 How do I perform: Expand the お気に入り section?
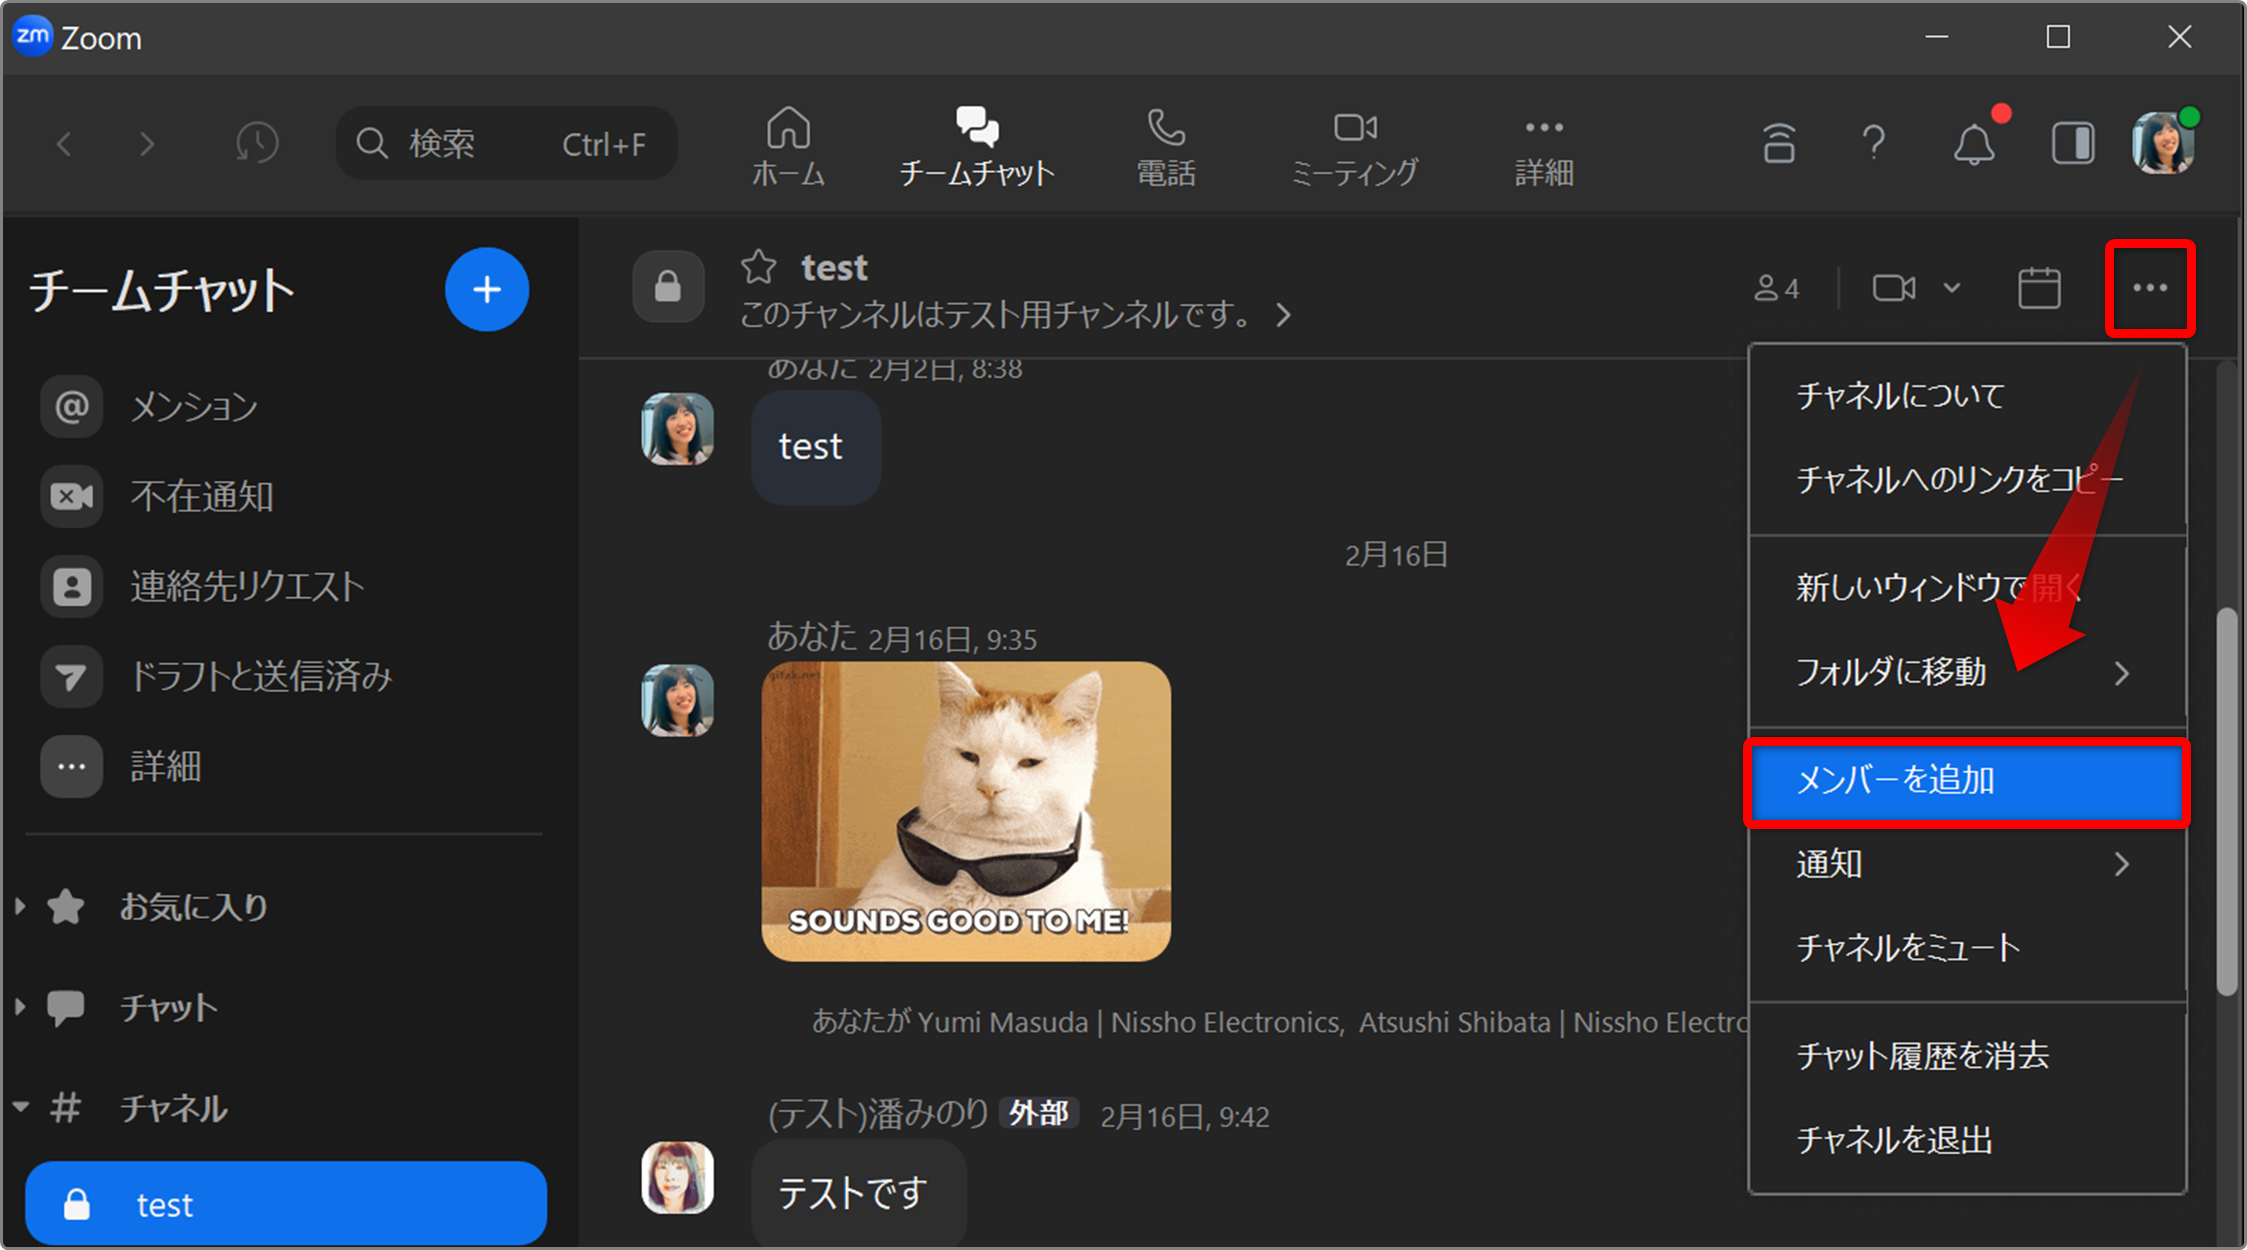[x=19, y=907]
